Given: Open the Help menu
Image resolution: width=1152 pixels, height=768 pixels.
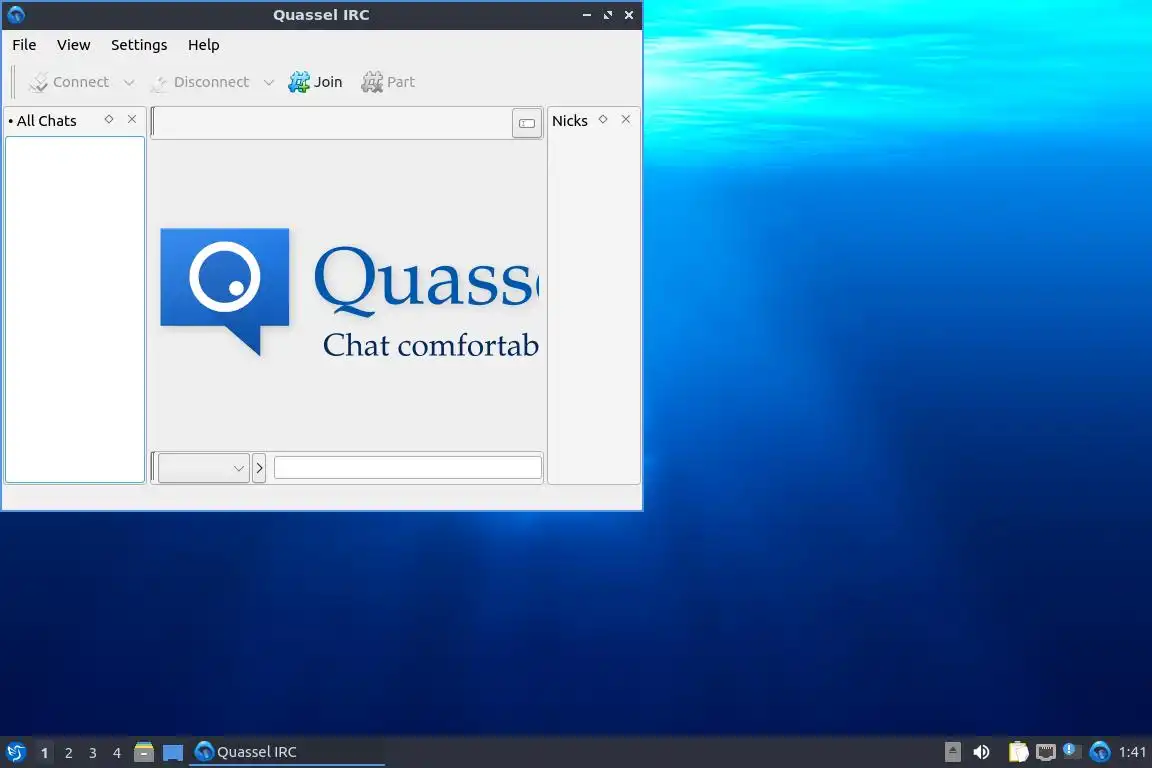Looking at the screenshot, I should (204, 45).
